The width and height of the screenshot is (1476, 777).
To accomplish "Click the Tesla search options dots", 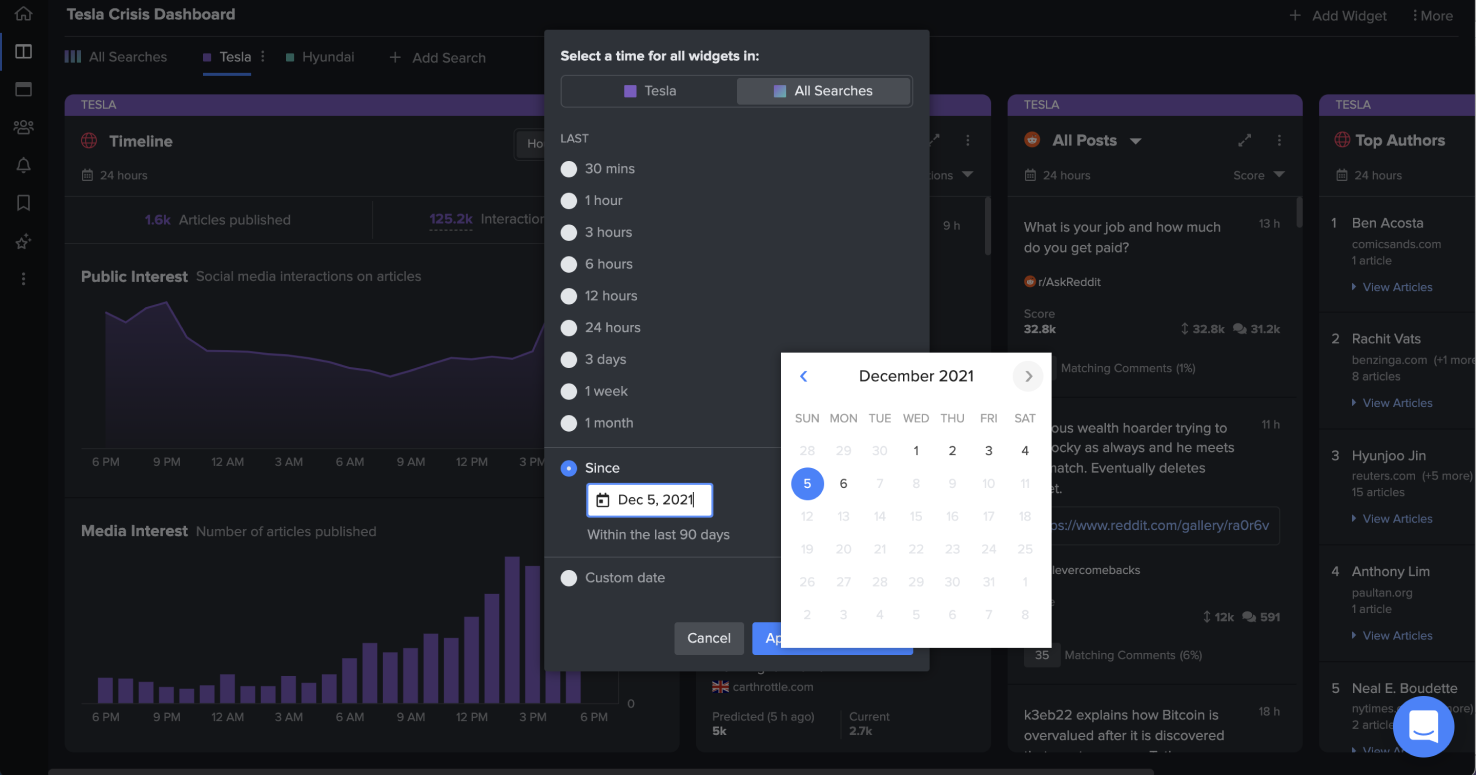I will (x=263, y=57).
